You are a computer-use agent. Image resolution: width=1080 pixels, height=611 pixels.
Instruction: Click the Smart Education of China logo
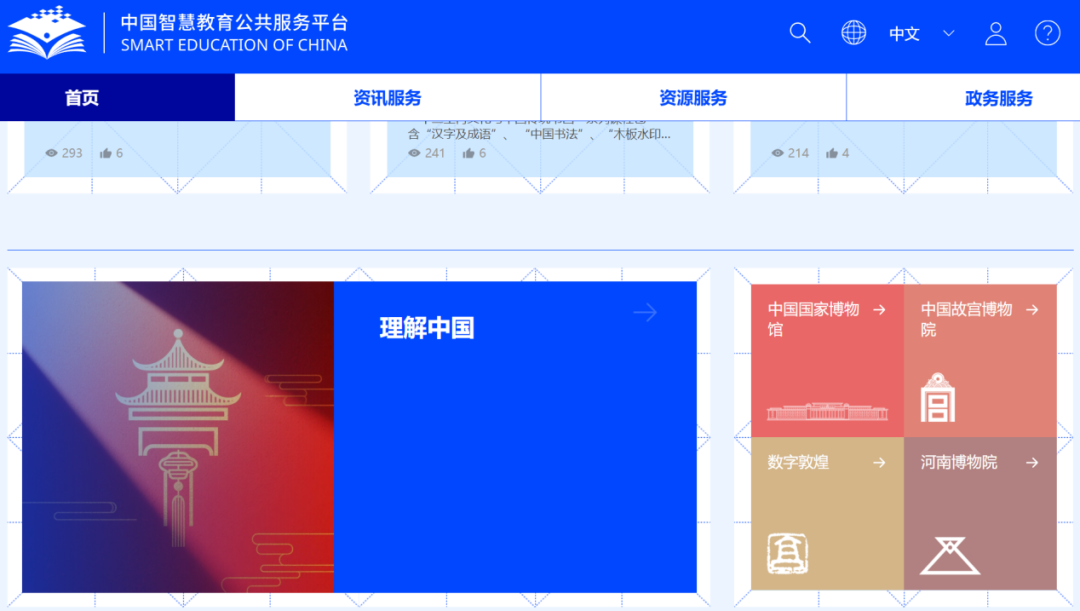47,32
